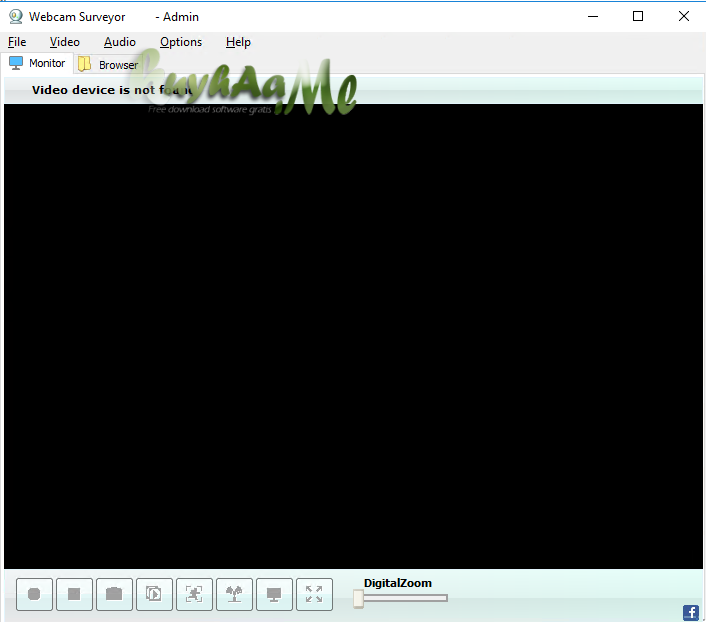
Task: Take a snapshot with camera icon
Action: [114, 594]
